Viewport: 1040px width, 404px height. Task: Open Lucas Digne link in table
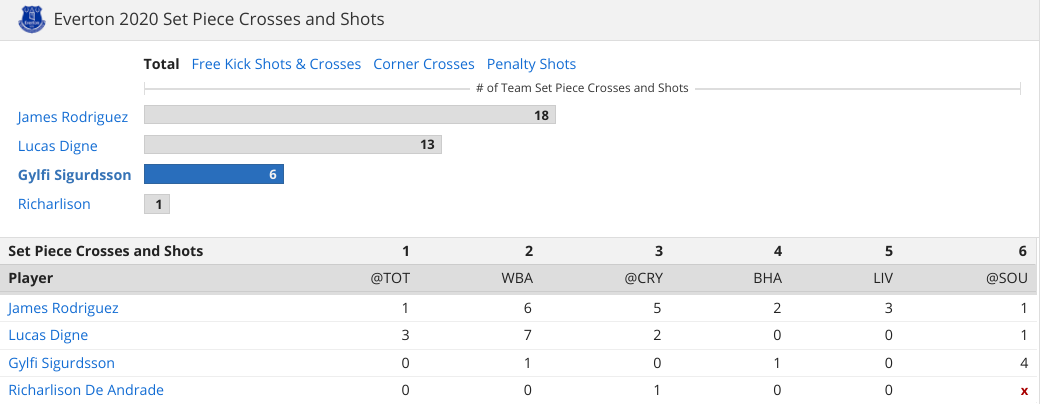48,335
